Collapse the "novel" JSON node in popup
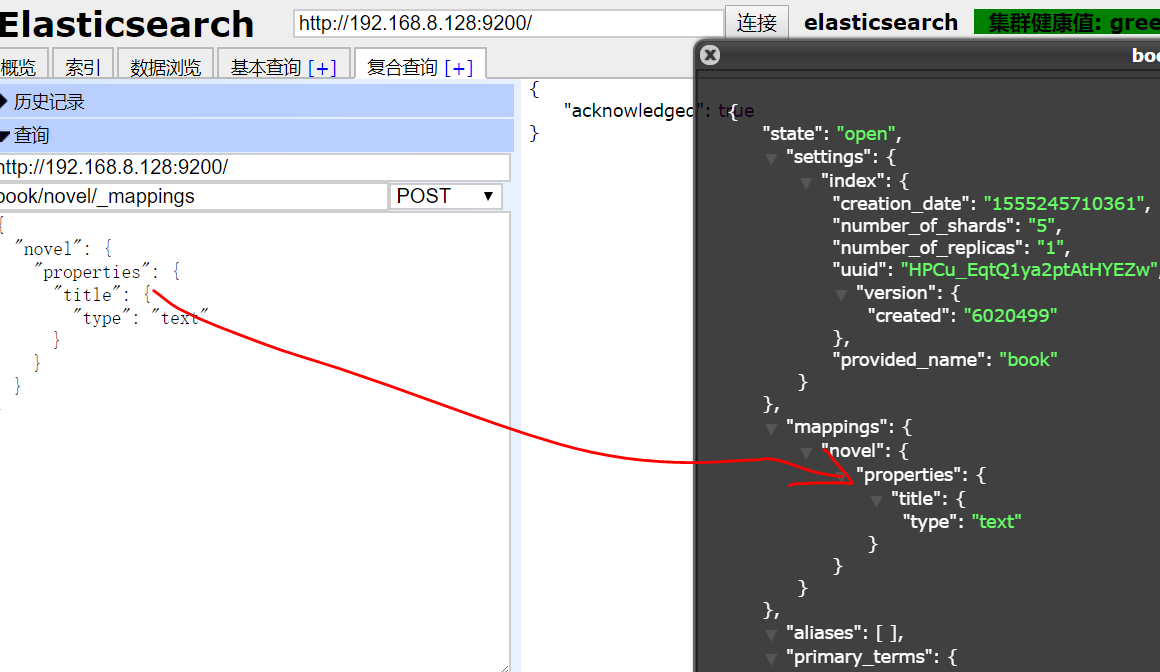The width and height of the screenshot is (1160, 672). [806, 452]
